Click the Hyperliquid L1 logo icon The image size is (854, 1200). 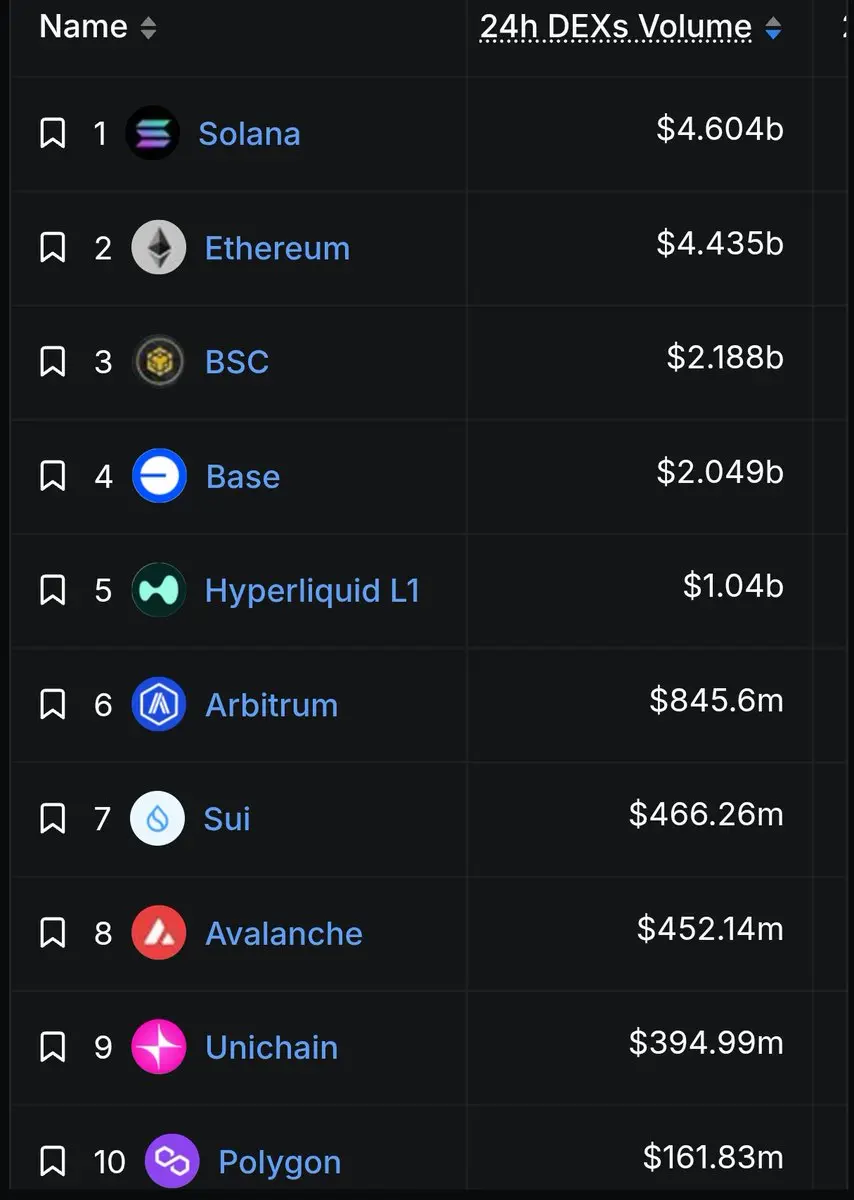click(159, 590)
